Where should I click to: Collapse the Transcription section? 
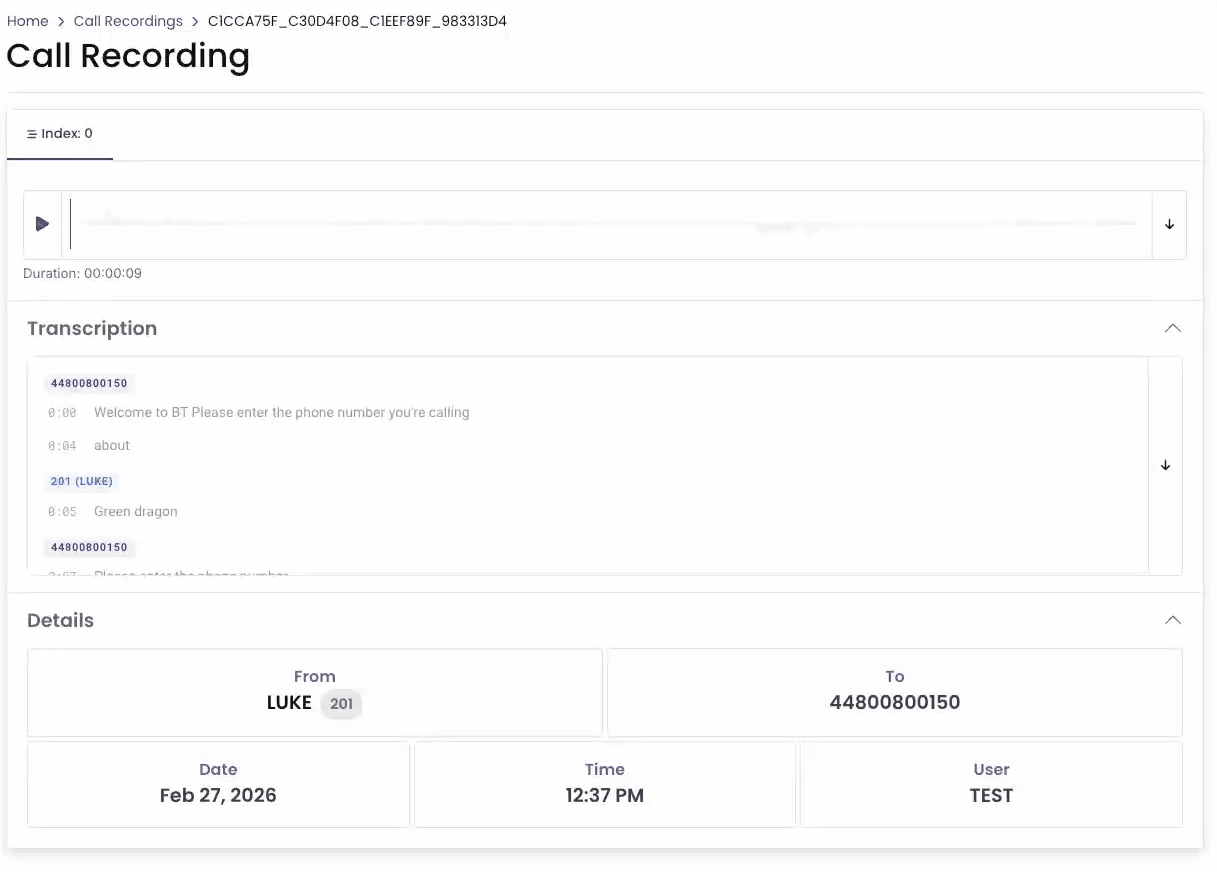(1172, 328)
